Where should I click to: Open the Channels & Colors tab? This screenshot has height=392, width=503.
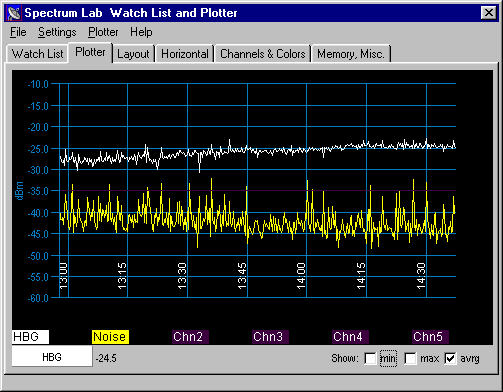(263, 54)
